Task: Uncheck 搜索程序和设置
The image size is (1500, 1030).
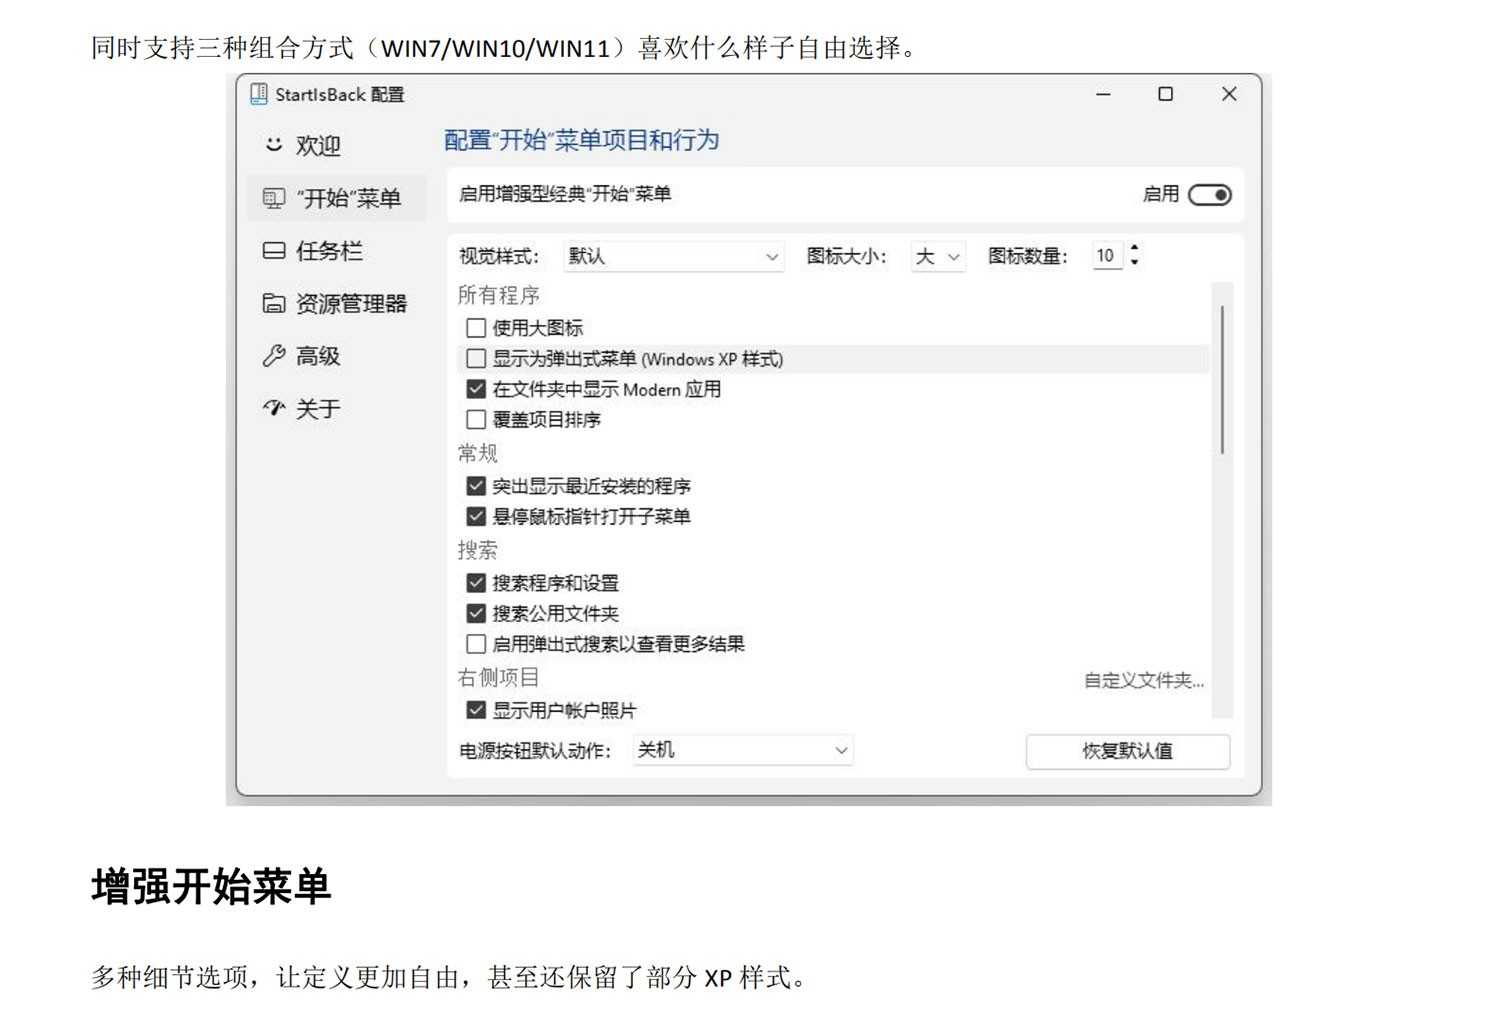Action: pyautogui.click(x=477, y=583)
